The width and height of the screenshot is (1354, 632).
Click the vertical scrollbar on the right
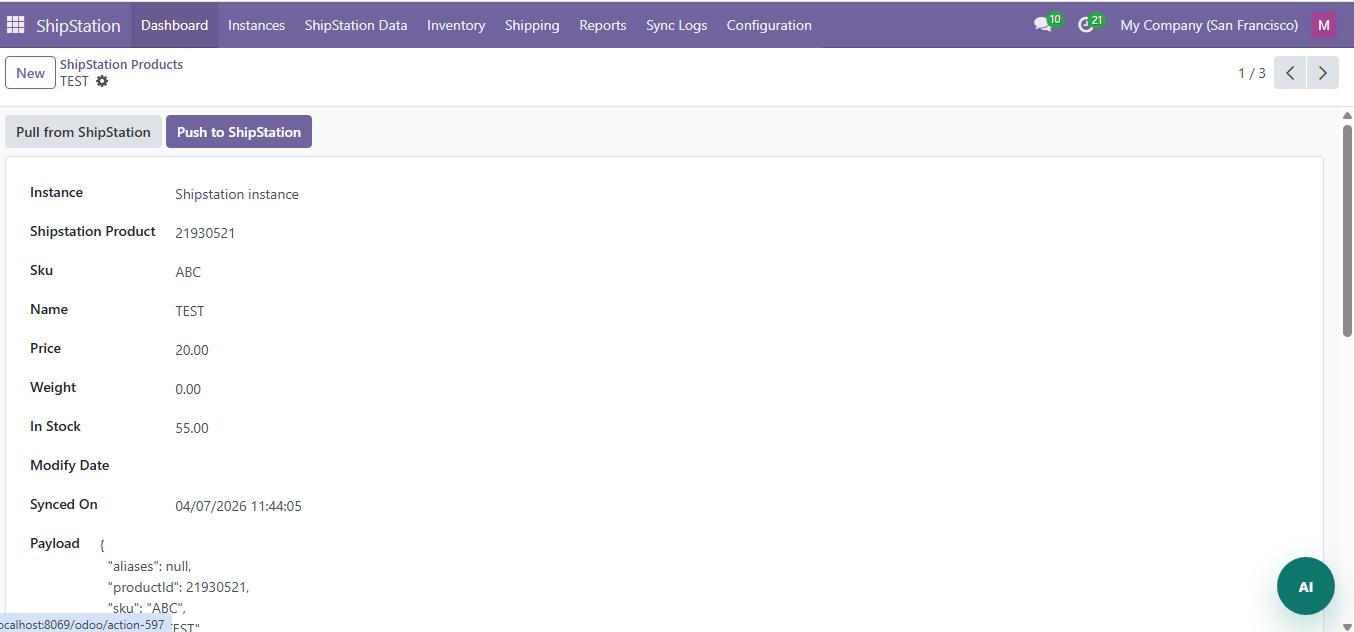click(1347, 230)
